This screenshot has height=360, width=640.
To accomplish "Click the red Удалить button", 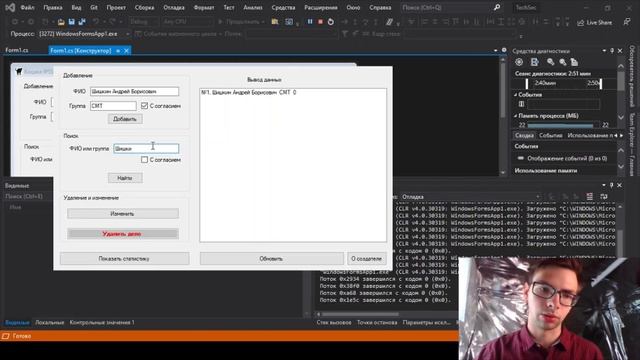I will 122,234.
